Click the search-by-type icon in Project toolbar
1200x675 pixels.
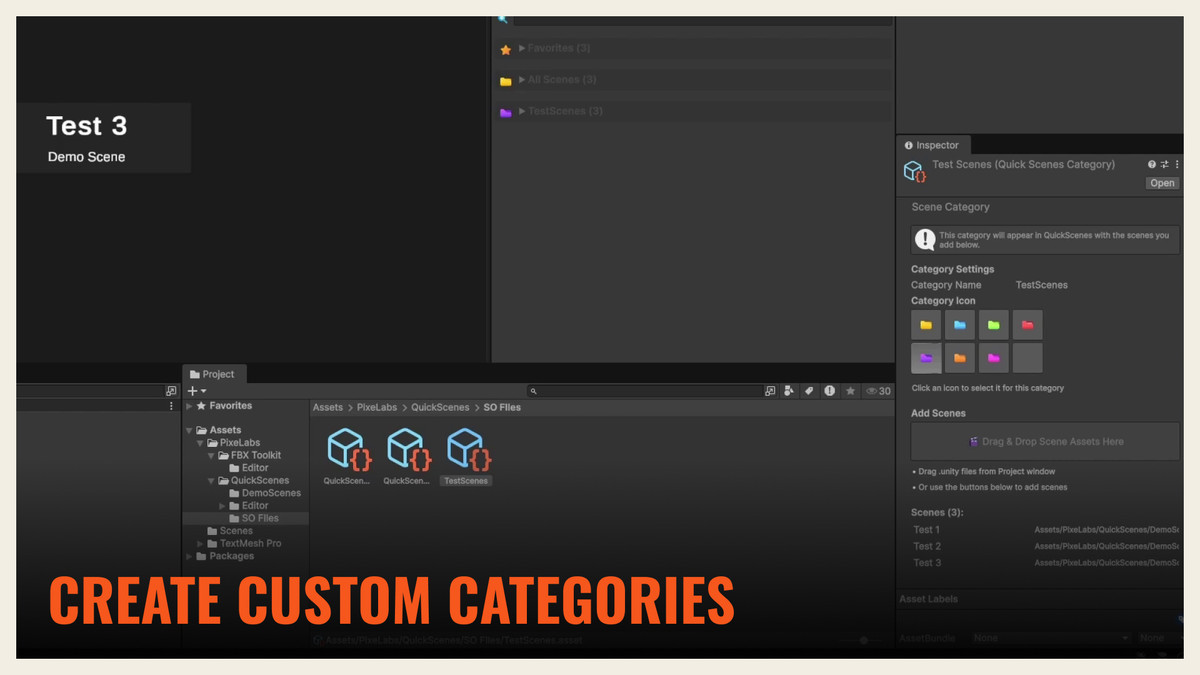pyautogui.click(x=789, y=391)
